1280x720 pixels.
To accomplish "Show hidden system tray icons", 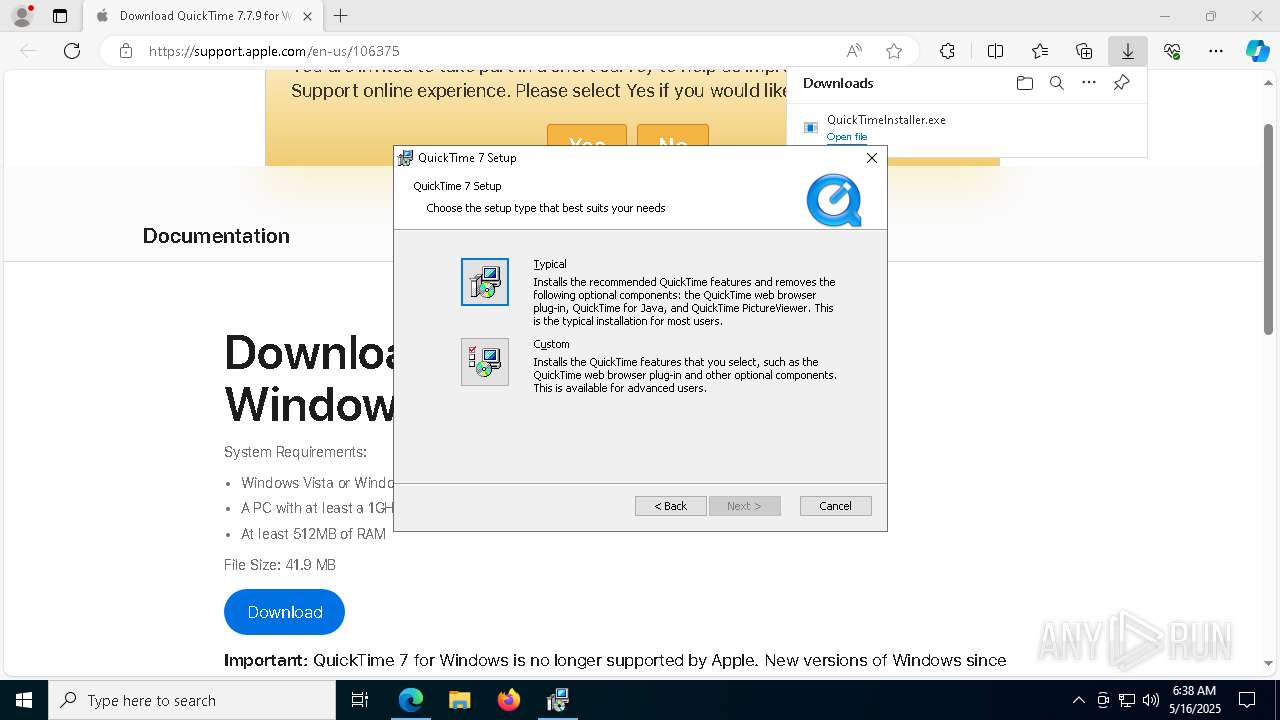I will click(1078, 700).
